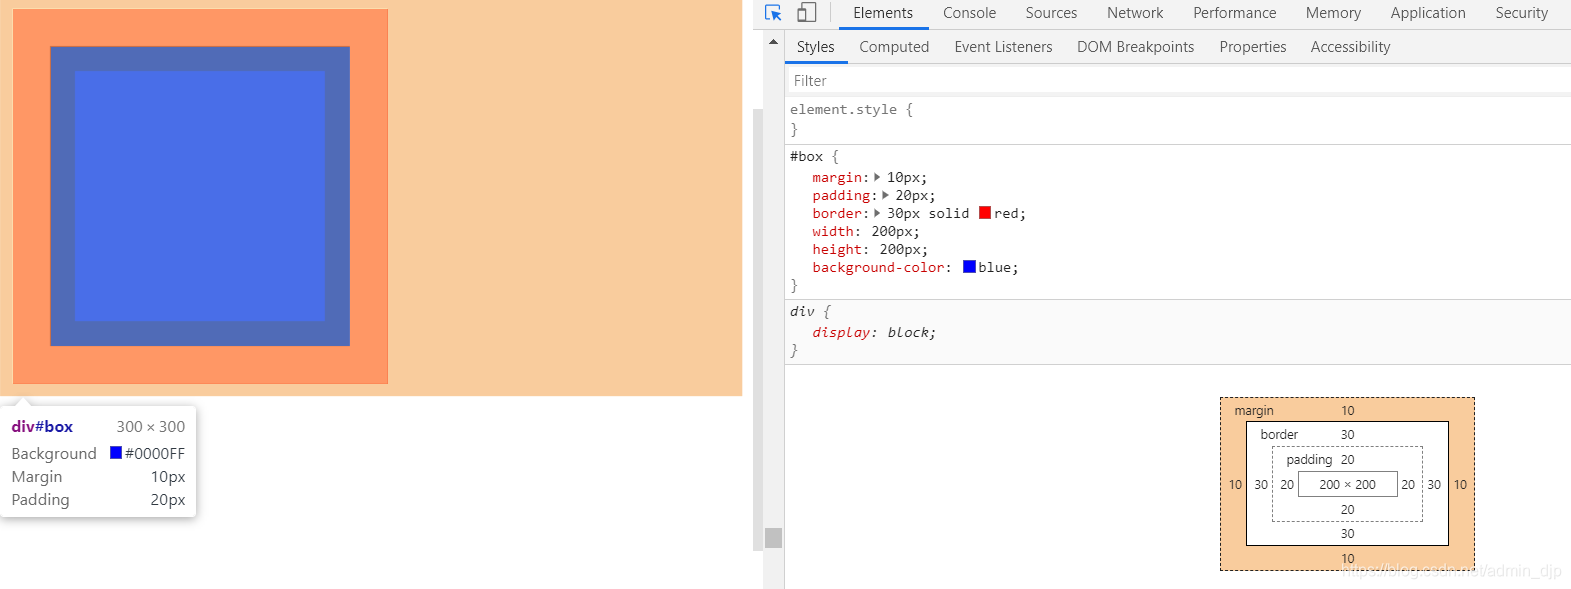This screenshot has height=589, width=1571.
Task: Edit the left margin value in box model
Action: tap(1235, 485)
